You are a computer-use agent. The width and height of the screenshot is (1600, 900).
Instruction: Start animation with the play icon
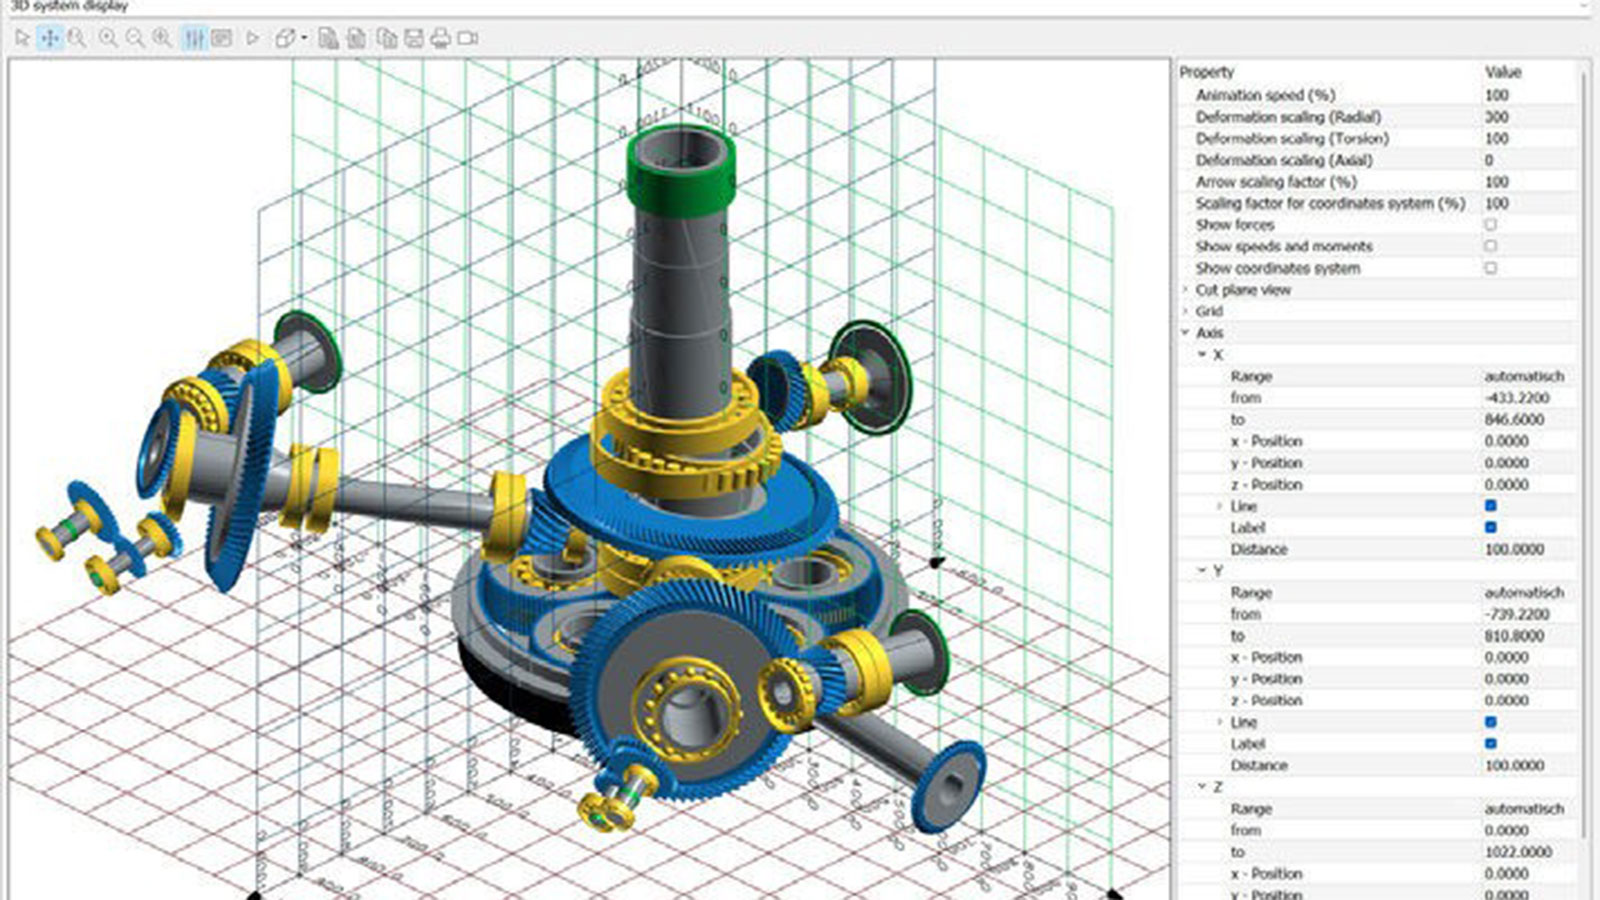pyautogui.click(x=253, y=38)
